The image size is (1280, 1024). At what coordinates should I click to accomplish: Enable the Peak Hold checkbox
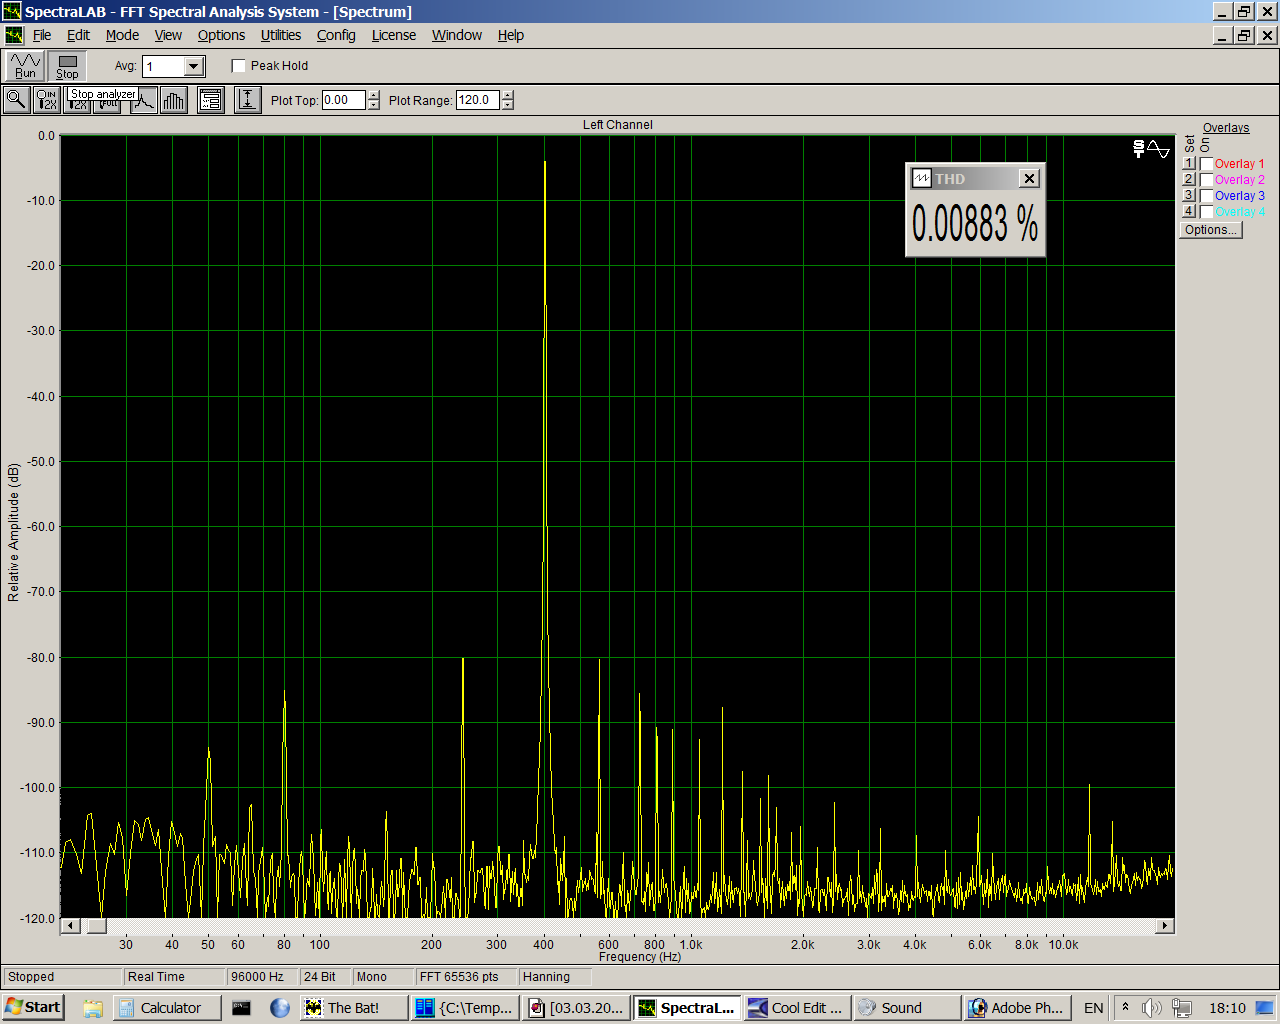pos(239,66)
